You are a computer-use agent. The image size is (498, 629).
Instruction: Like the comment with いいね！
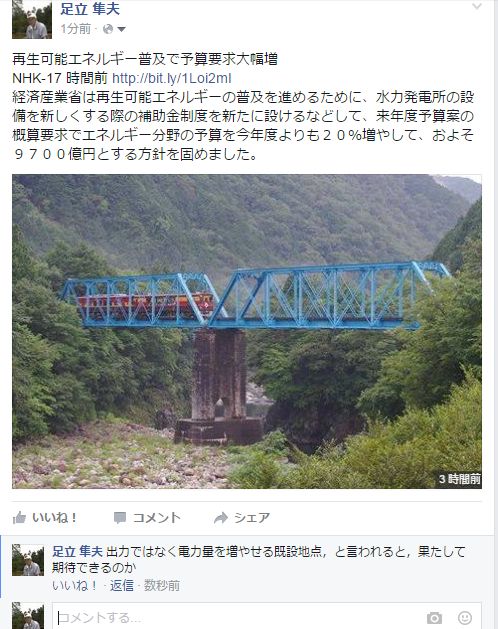coord(75,586)
